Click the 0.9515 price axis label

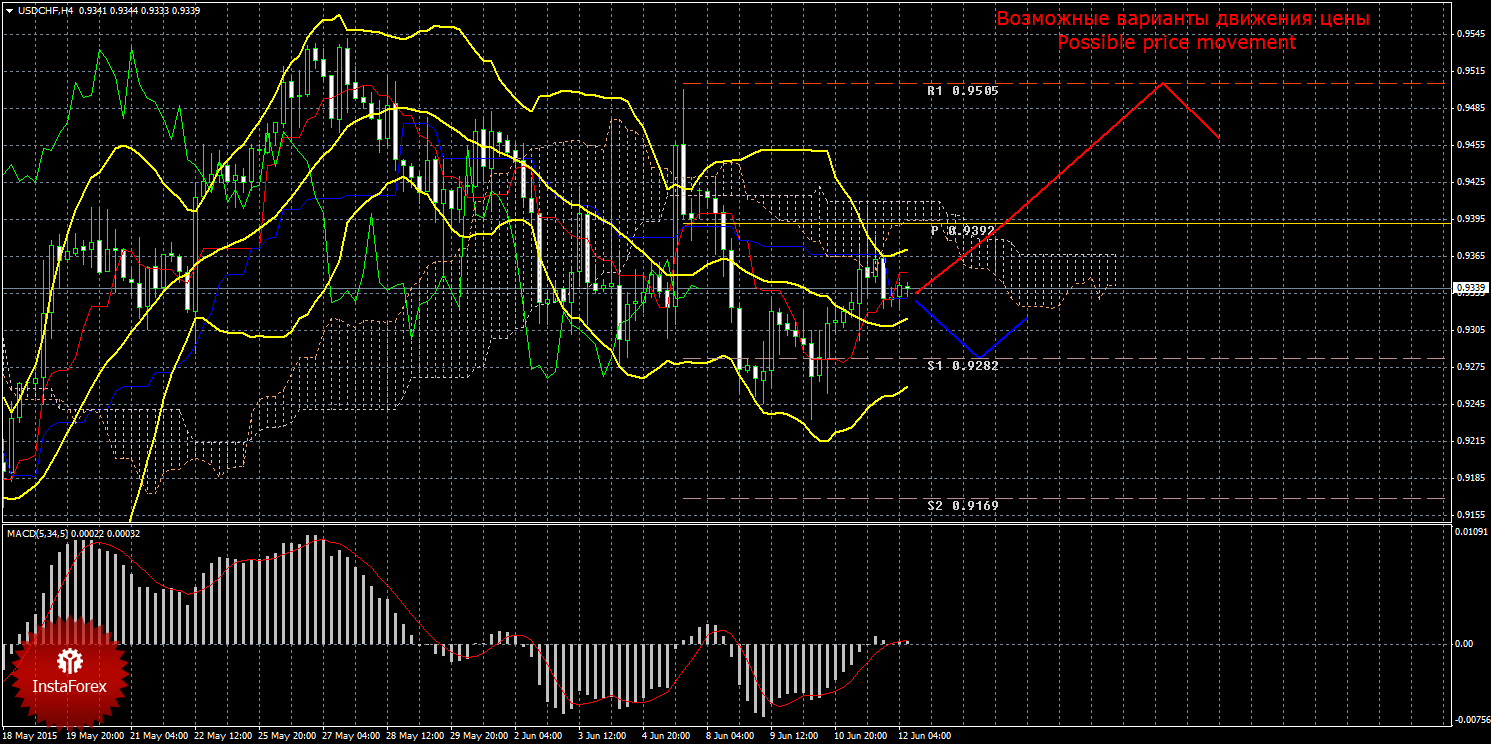coord(1469,71)
